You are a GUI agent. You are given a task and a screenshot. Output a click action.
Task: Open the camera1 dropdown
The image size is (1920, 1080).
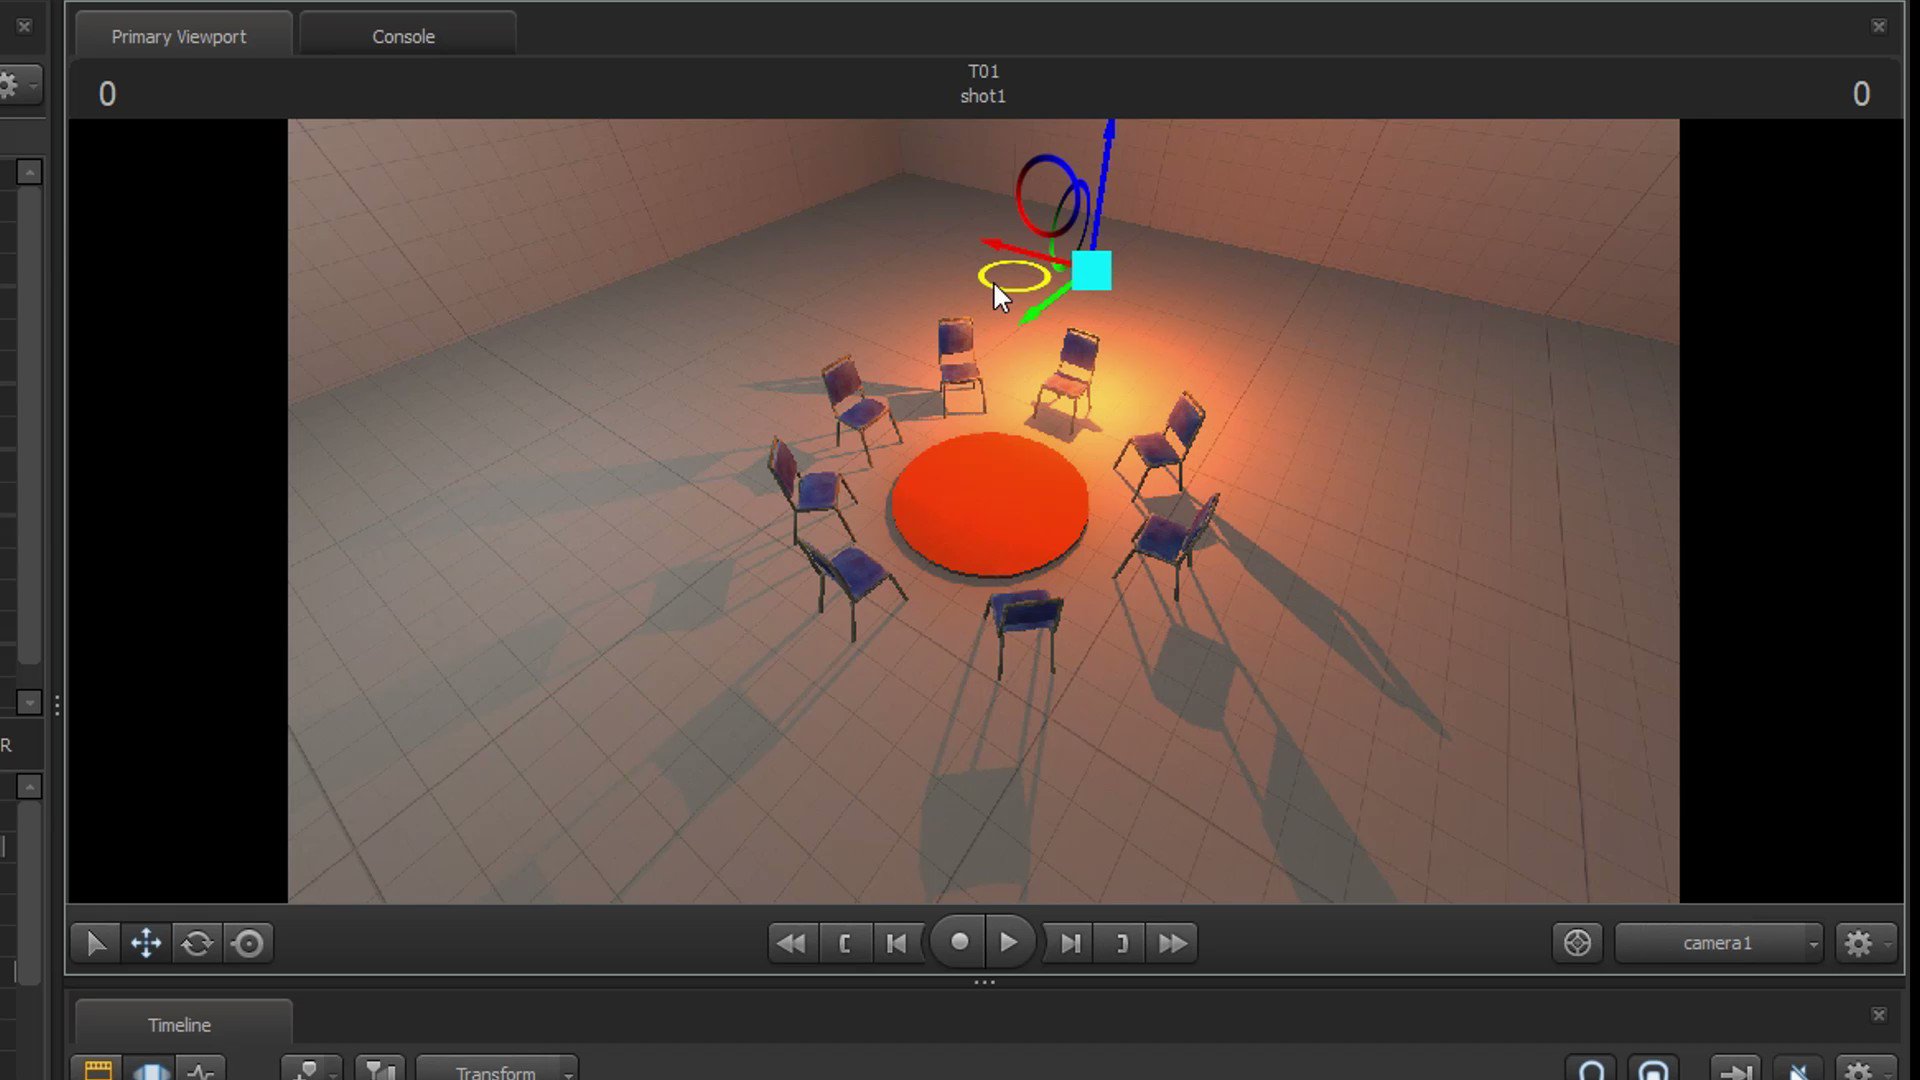1718,942
